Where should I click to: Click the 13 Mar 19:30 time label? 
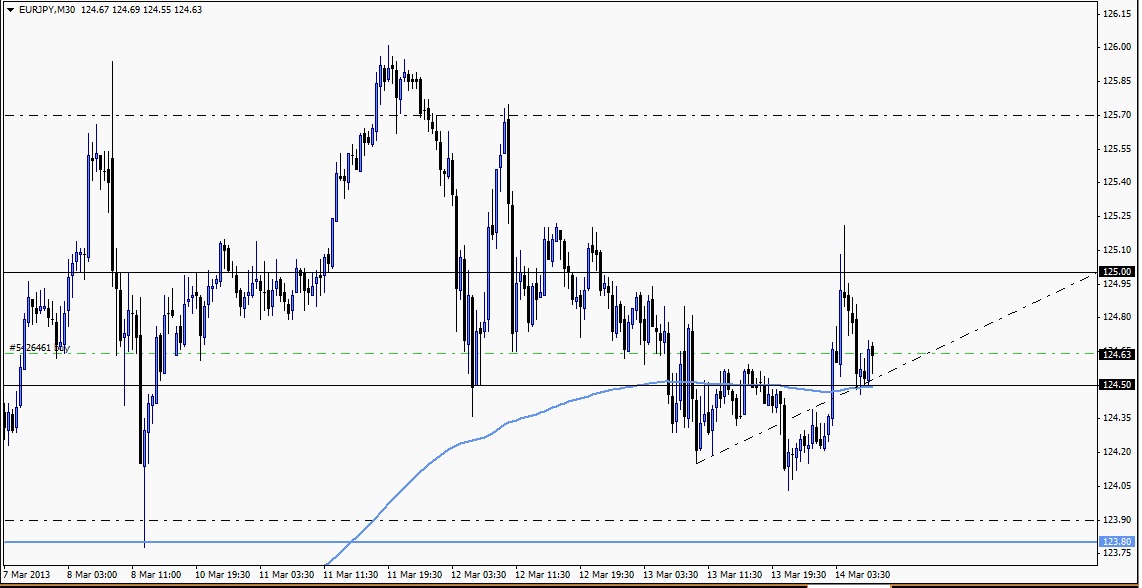point(799,575)
